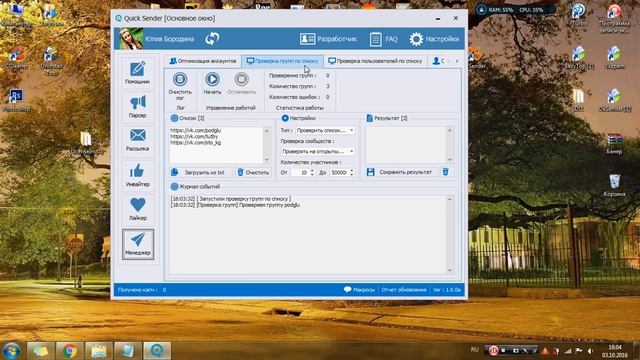Click the Журнал событий scrollbar

pyautogui.click(x=450, y=235)
